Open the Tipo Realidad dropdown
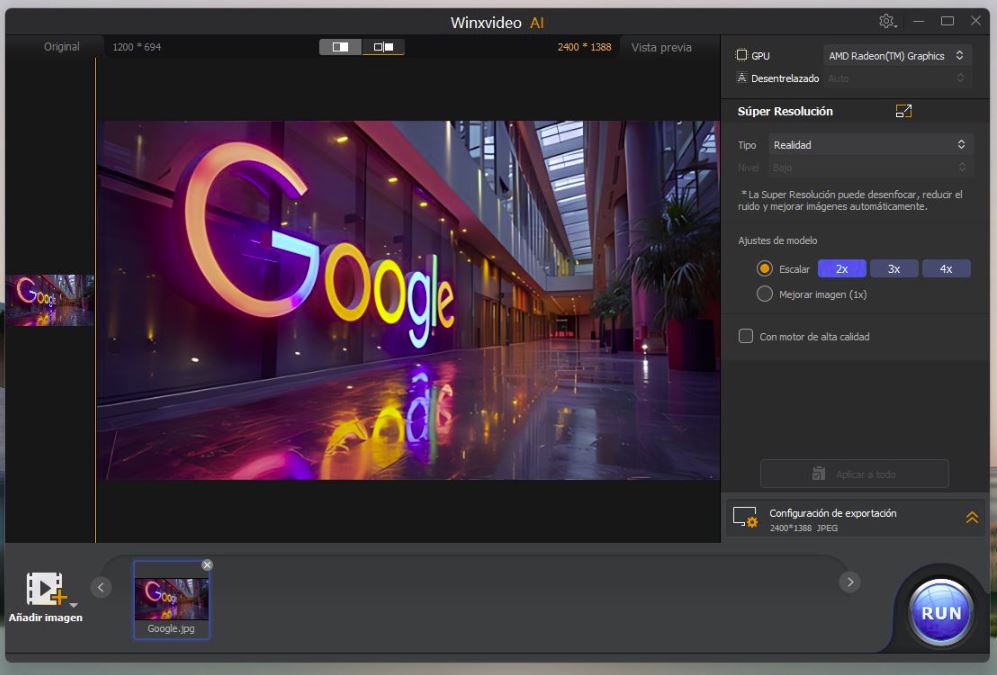The width and height of the screenshot is (997, 675). pos(870,145)
